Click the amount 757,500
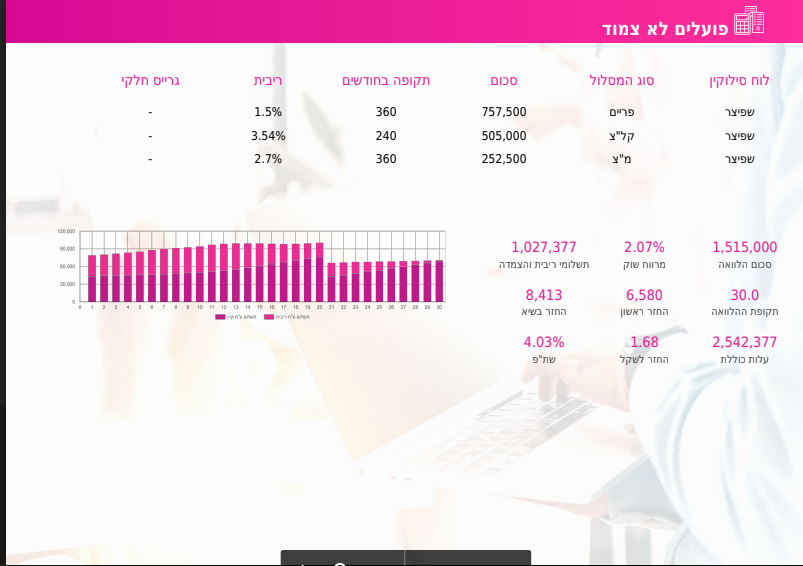 tap(504, 112)
